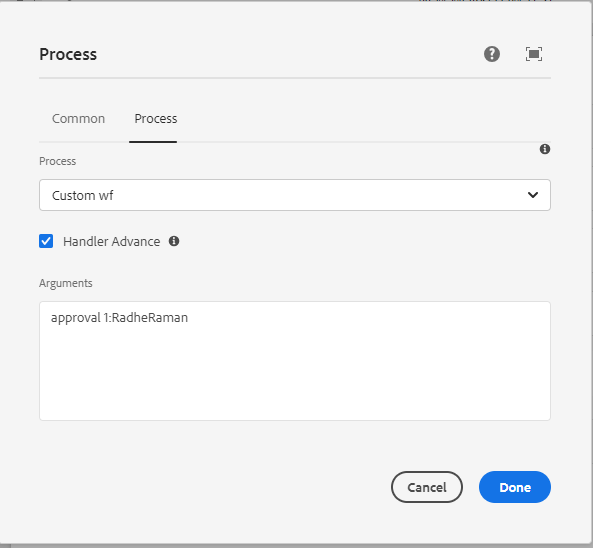Focus the Arguments text area
This screenshot has width=593, height=548.
coord(295,361)
